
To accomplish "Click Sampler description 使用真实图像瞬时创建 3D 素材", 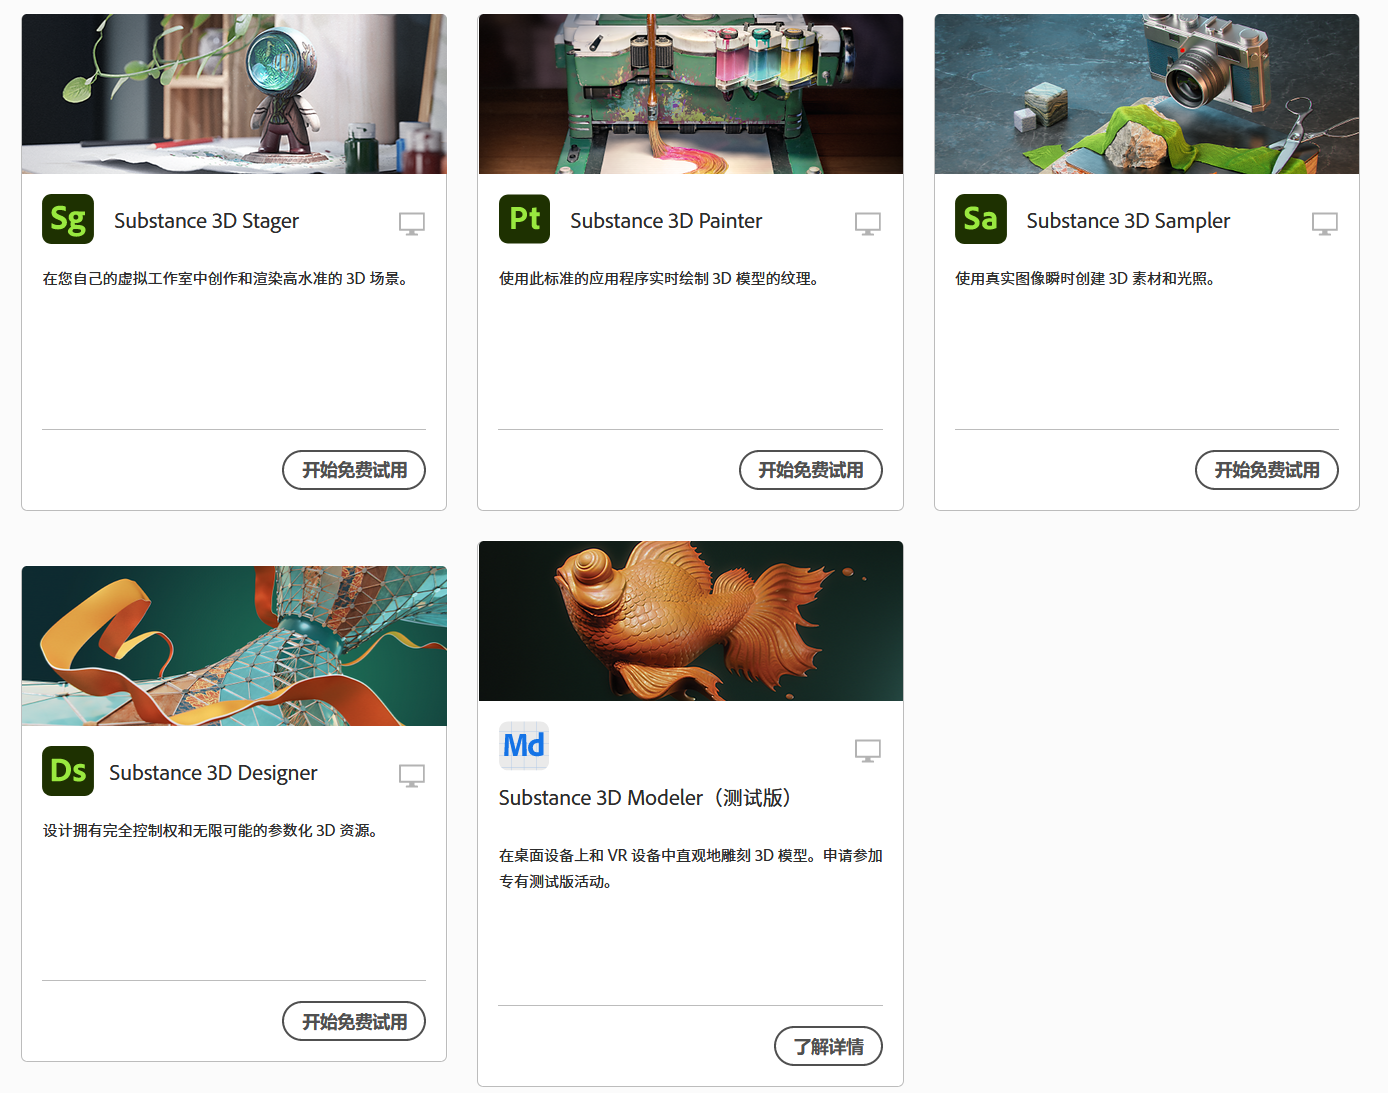I will click(1086, 278).
